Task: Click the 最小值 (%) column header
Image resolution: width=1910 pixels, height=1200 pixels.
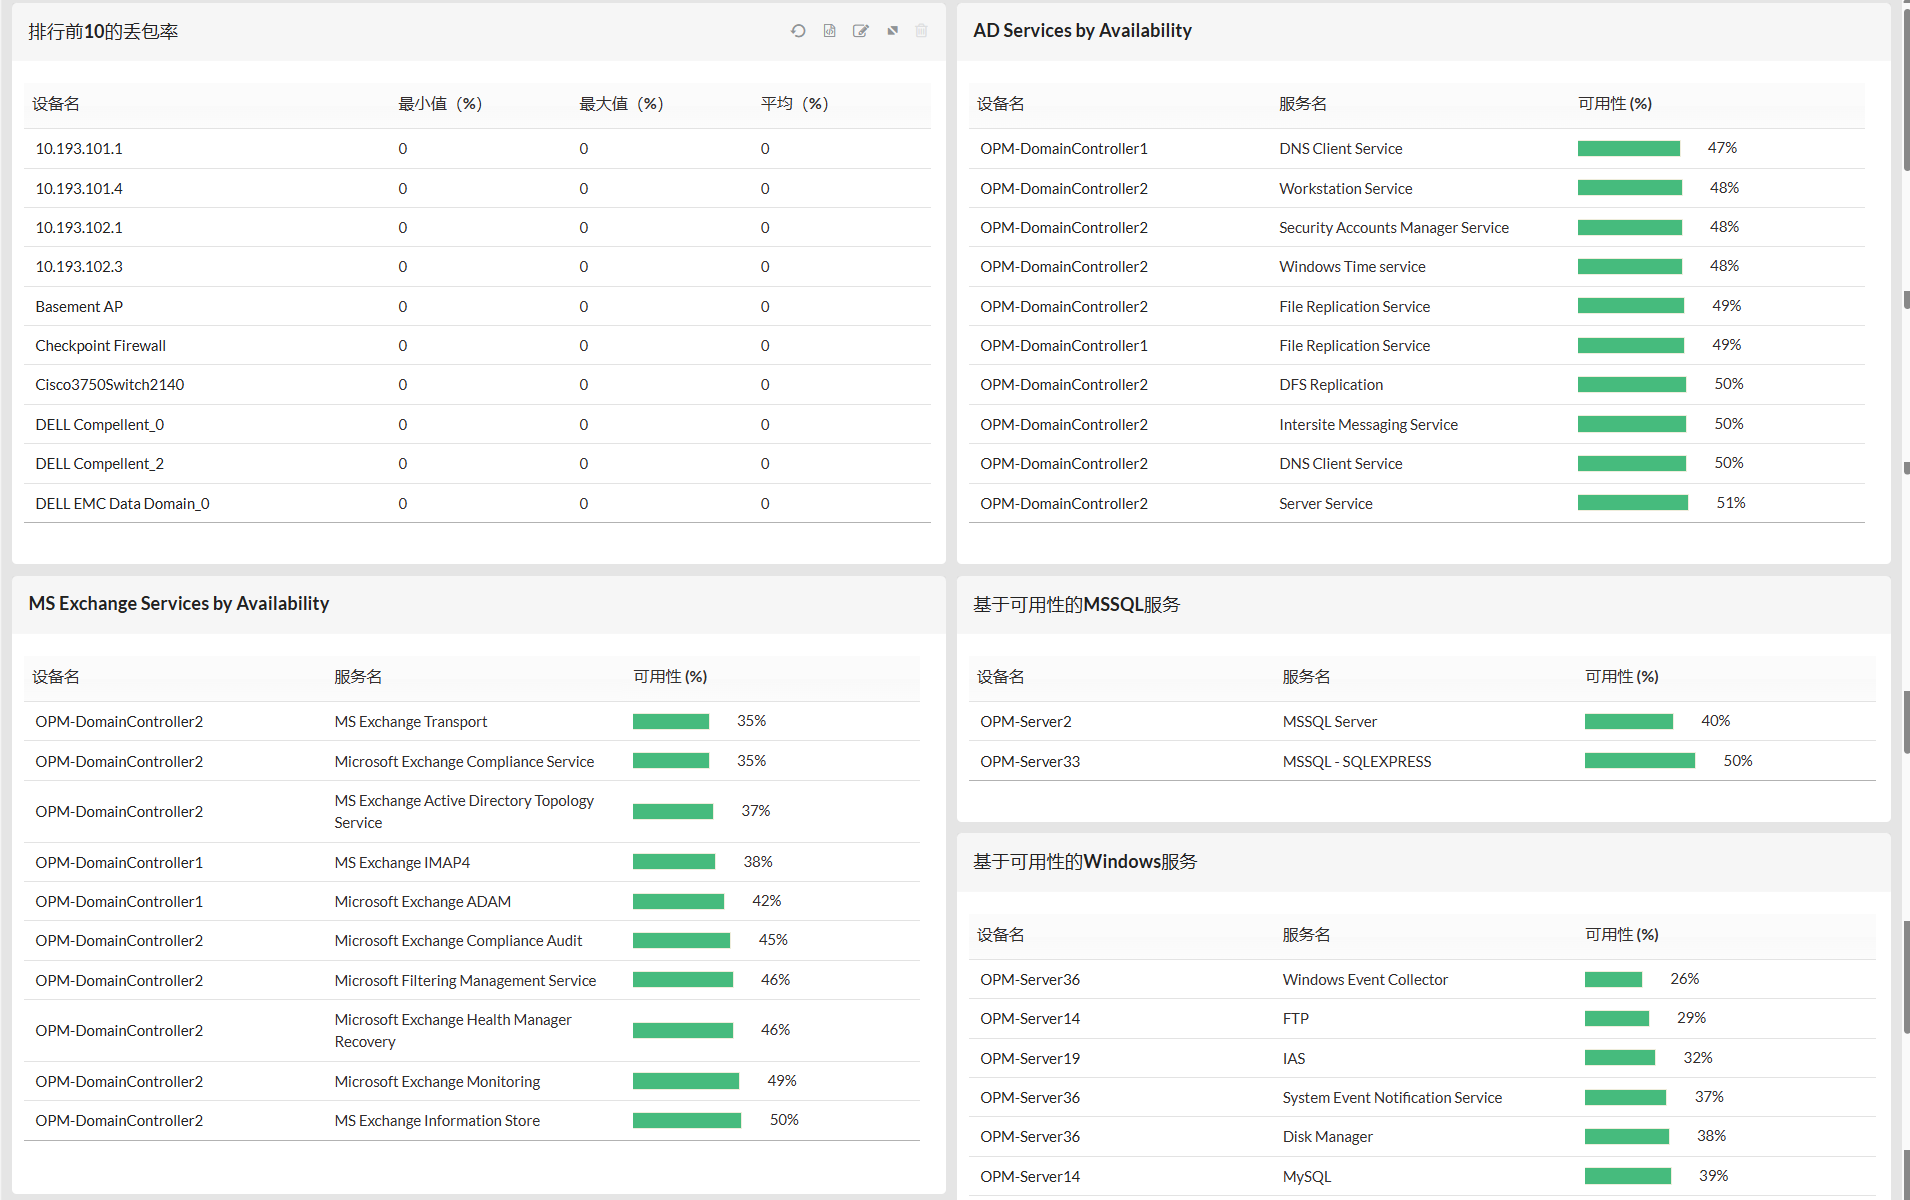Action: tap(440, 104)
